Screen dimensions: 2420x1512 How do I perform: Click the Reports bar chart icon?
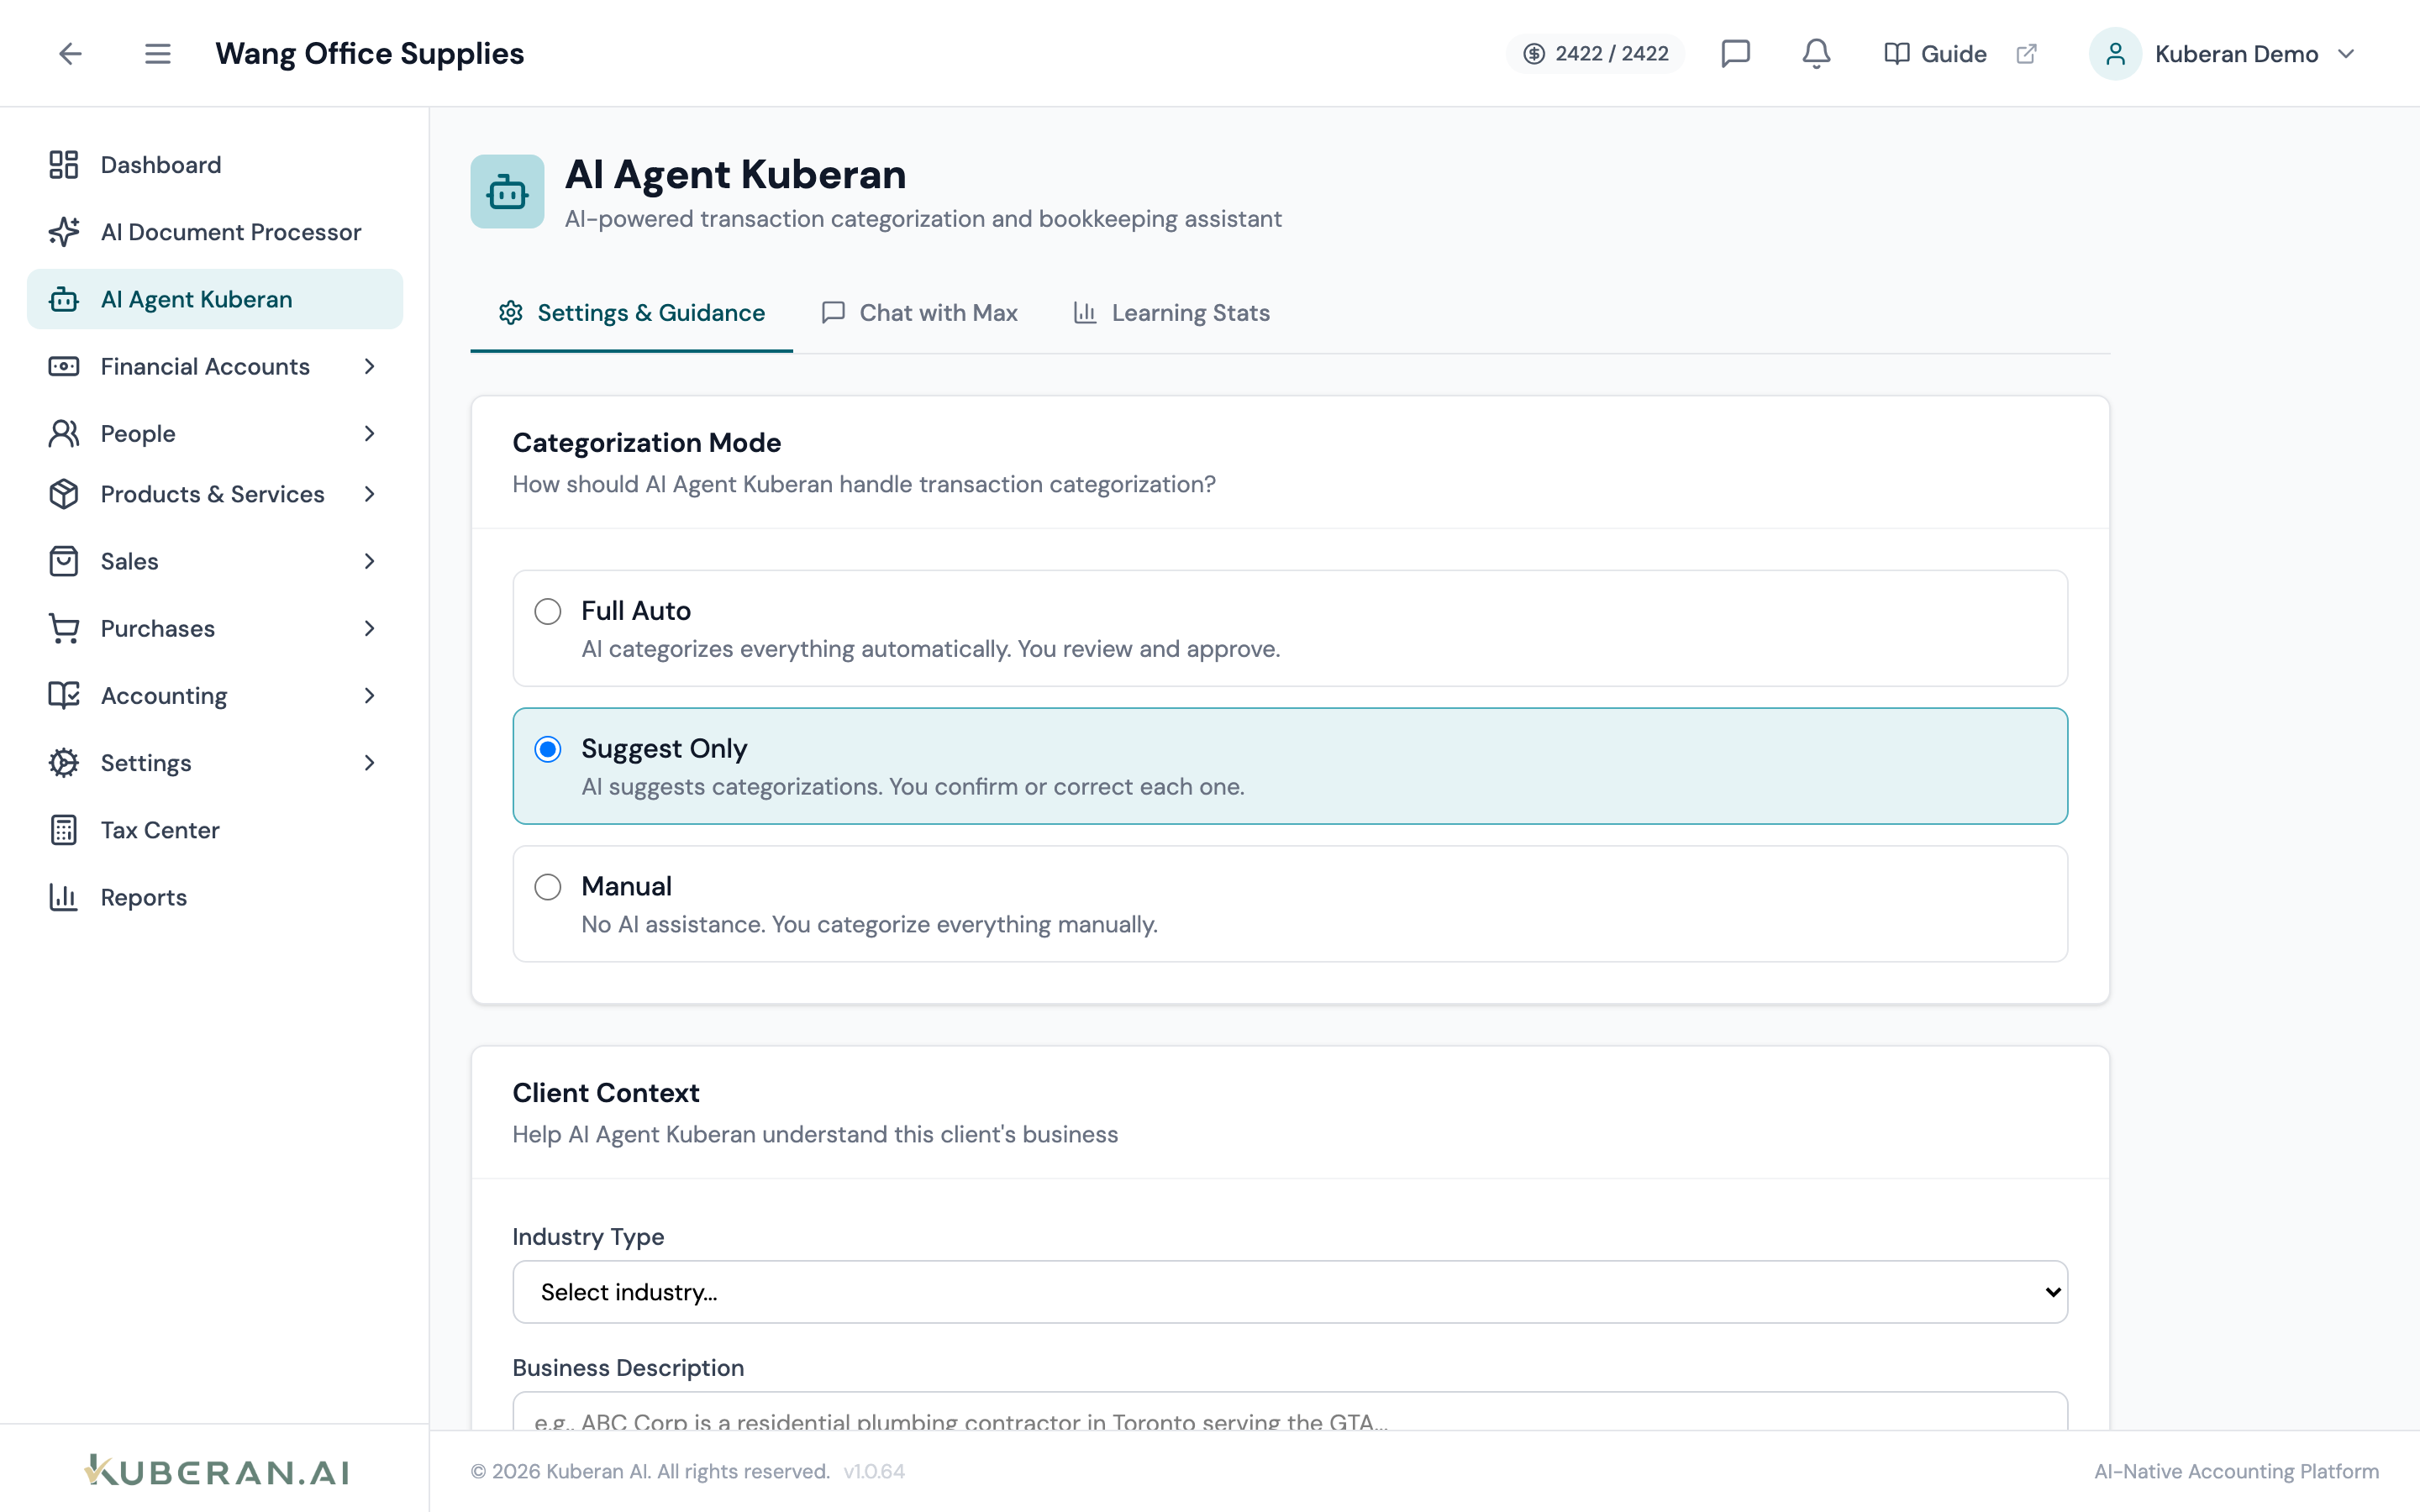(64, 897)
